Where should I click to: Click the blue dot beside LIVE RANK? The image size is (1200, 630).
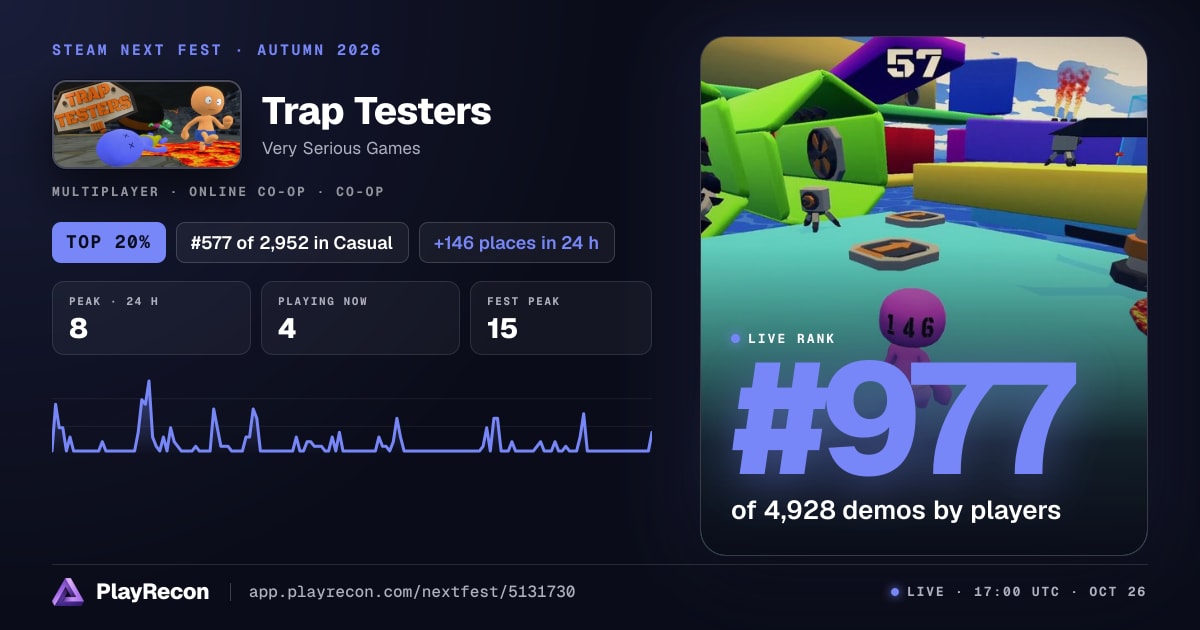click(x=736, y=339)
